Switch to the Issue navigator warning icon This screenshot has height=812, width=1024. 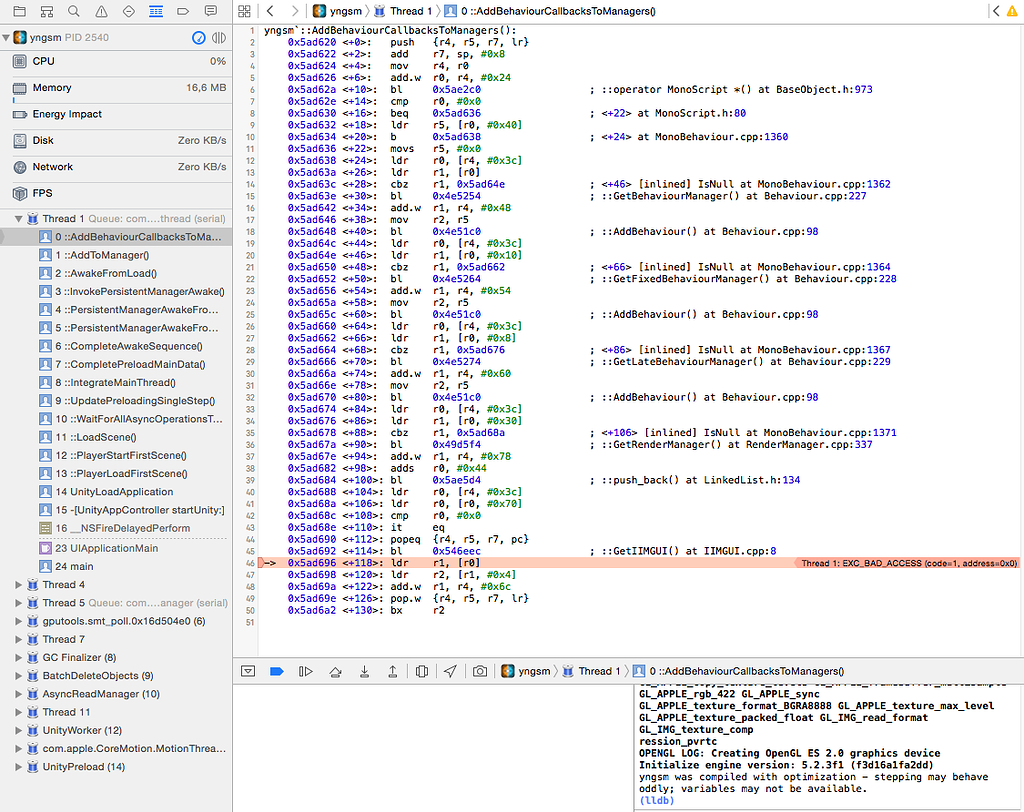click(99, 11)
